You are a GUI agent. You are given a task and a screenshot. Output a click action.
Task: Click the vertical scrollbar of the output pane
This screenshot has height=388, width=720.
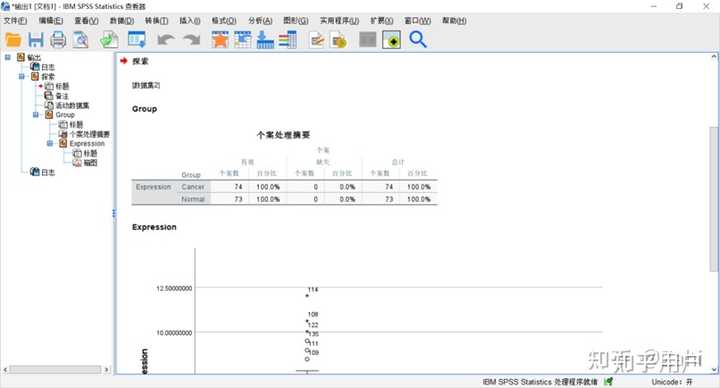pyautogui.click(x=714, y=198)
